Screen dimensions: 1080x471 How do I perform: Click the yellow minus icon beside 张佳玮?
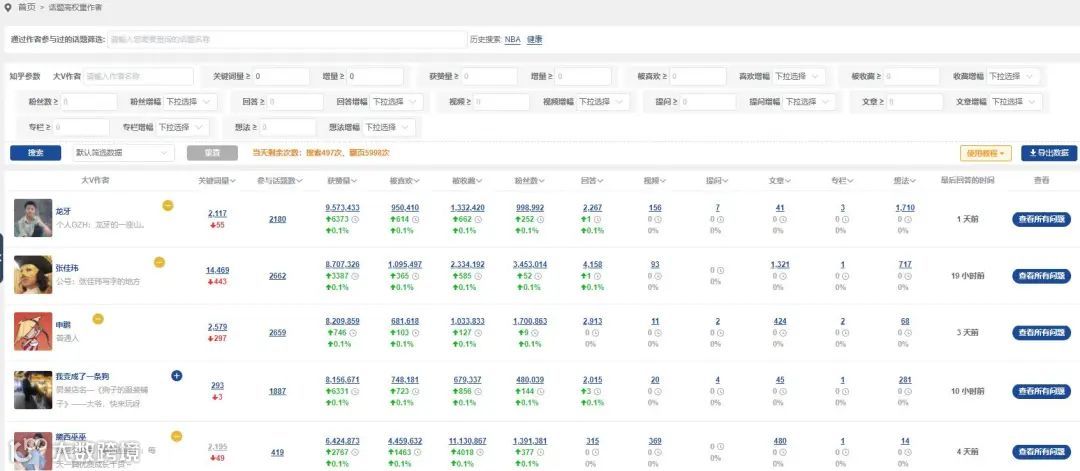click(159, 262)
